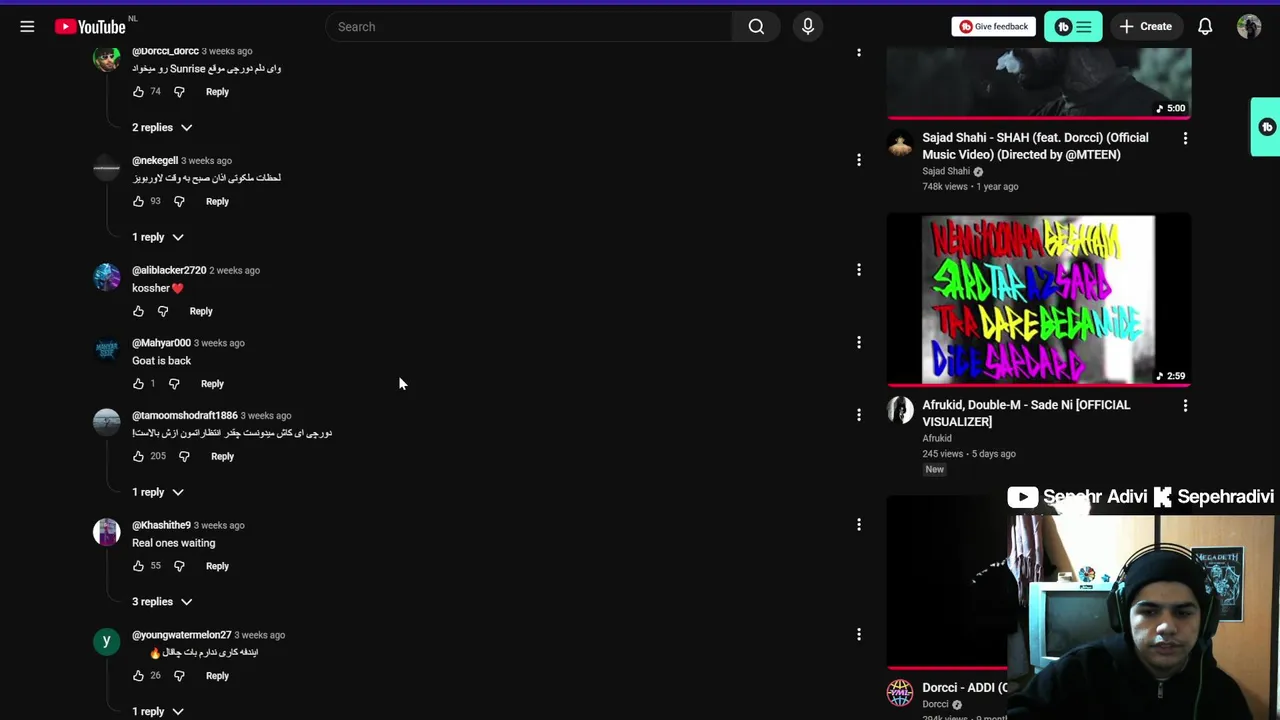Like the @nekegell comment
The height and width of the screenshot is (720, 1280).
coord(138,201)
